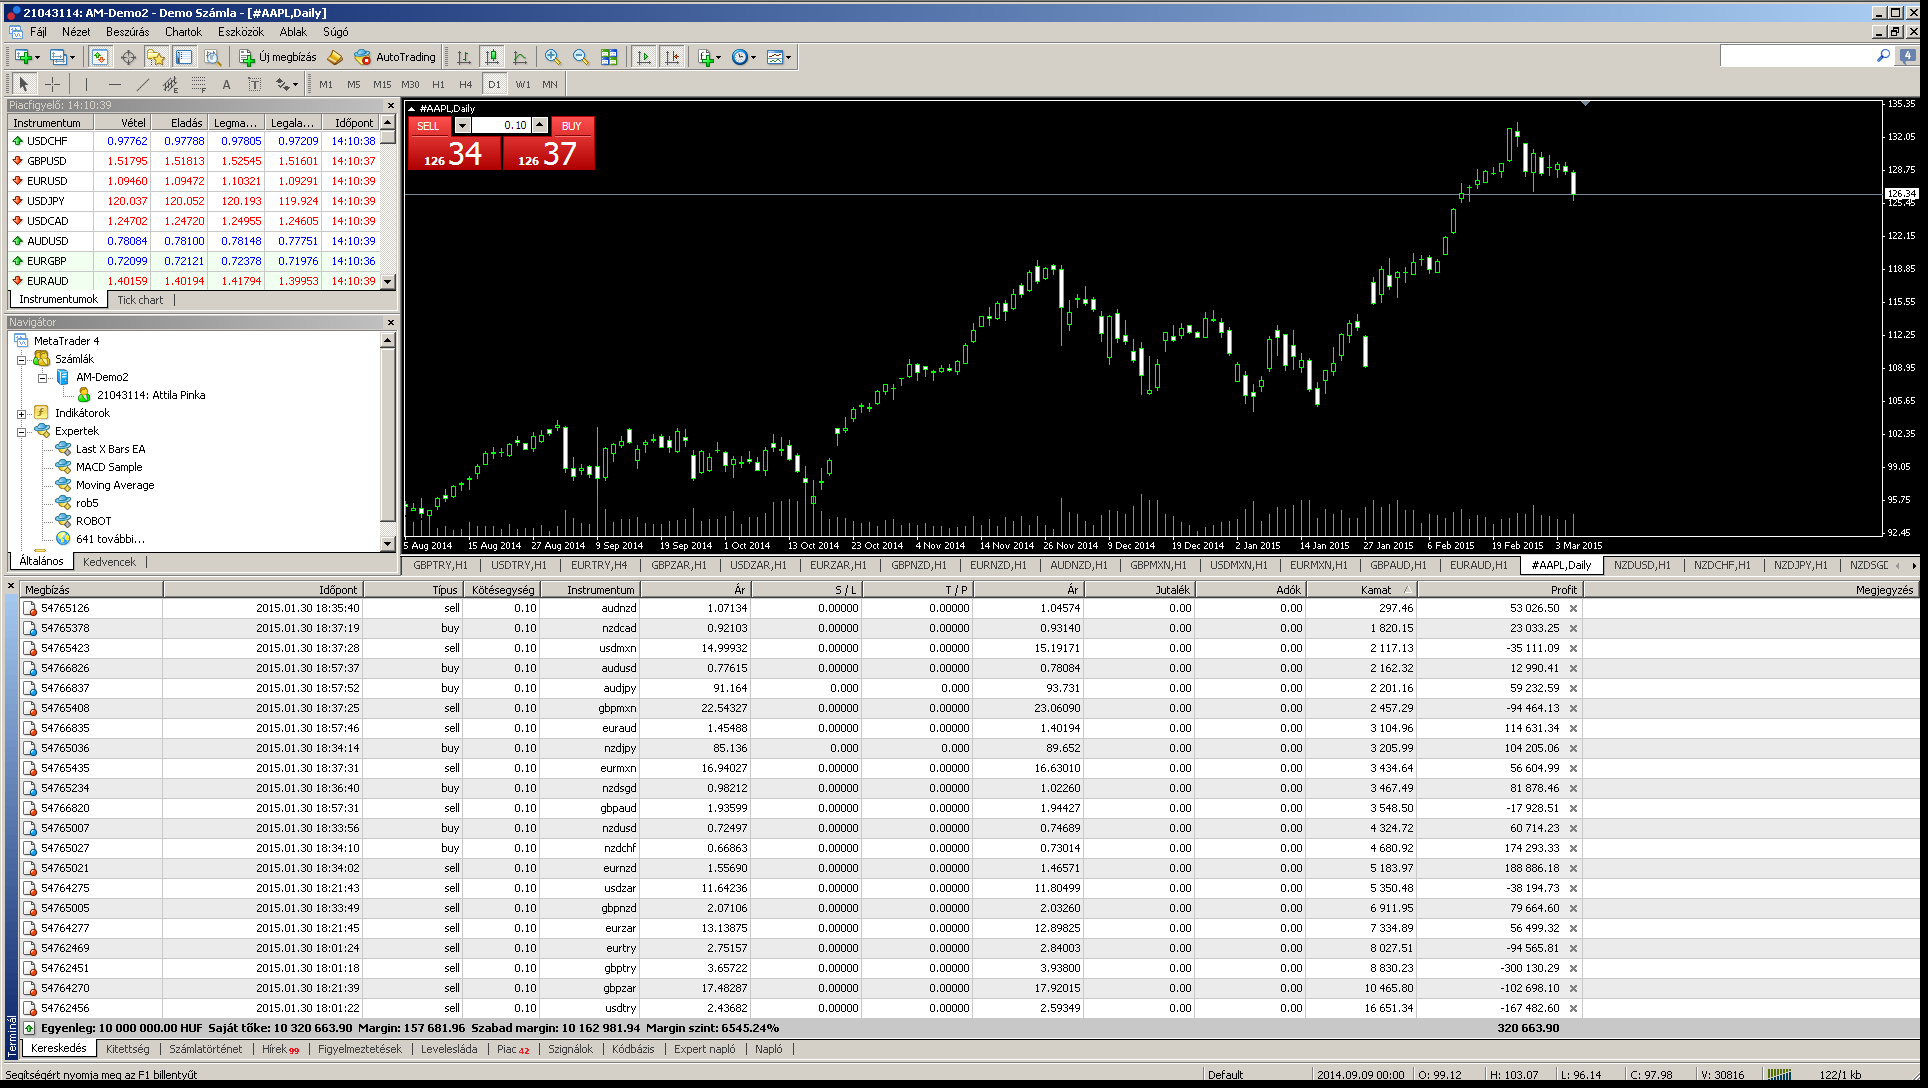Image resolution: width=1928 pixels, height=1088 pixels.
Task: Select the H4 timeframe
Action: point(465,85)
